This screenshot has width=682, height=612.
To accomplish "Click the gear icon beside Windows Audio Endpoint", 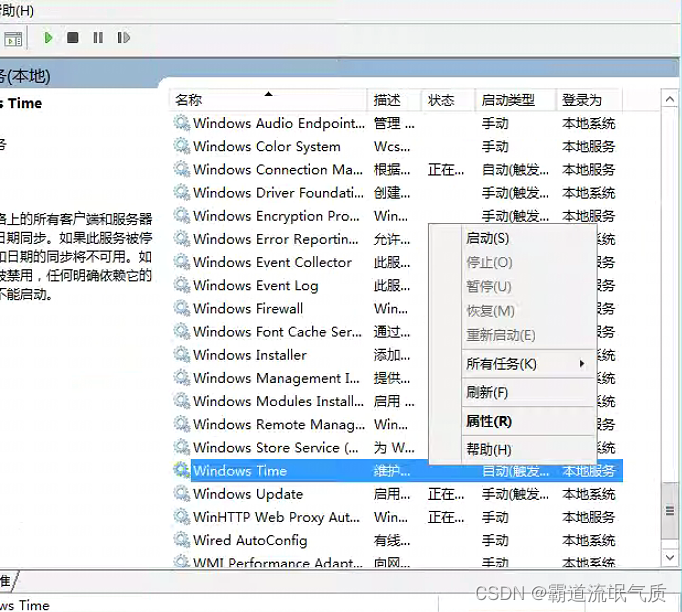I will 181,123.
